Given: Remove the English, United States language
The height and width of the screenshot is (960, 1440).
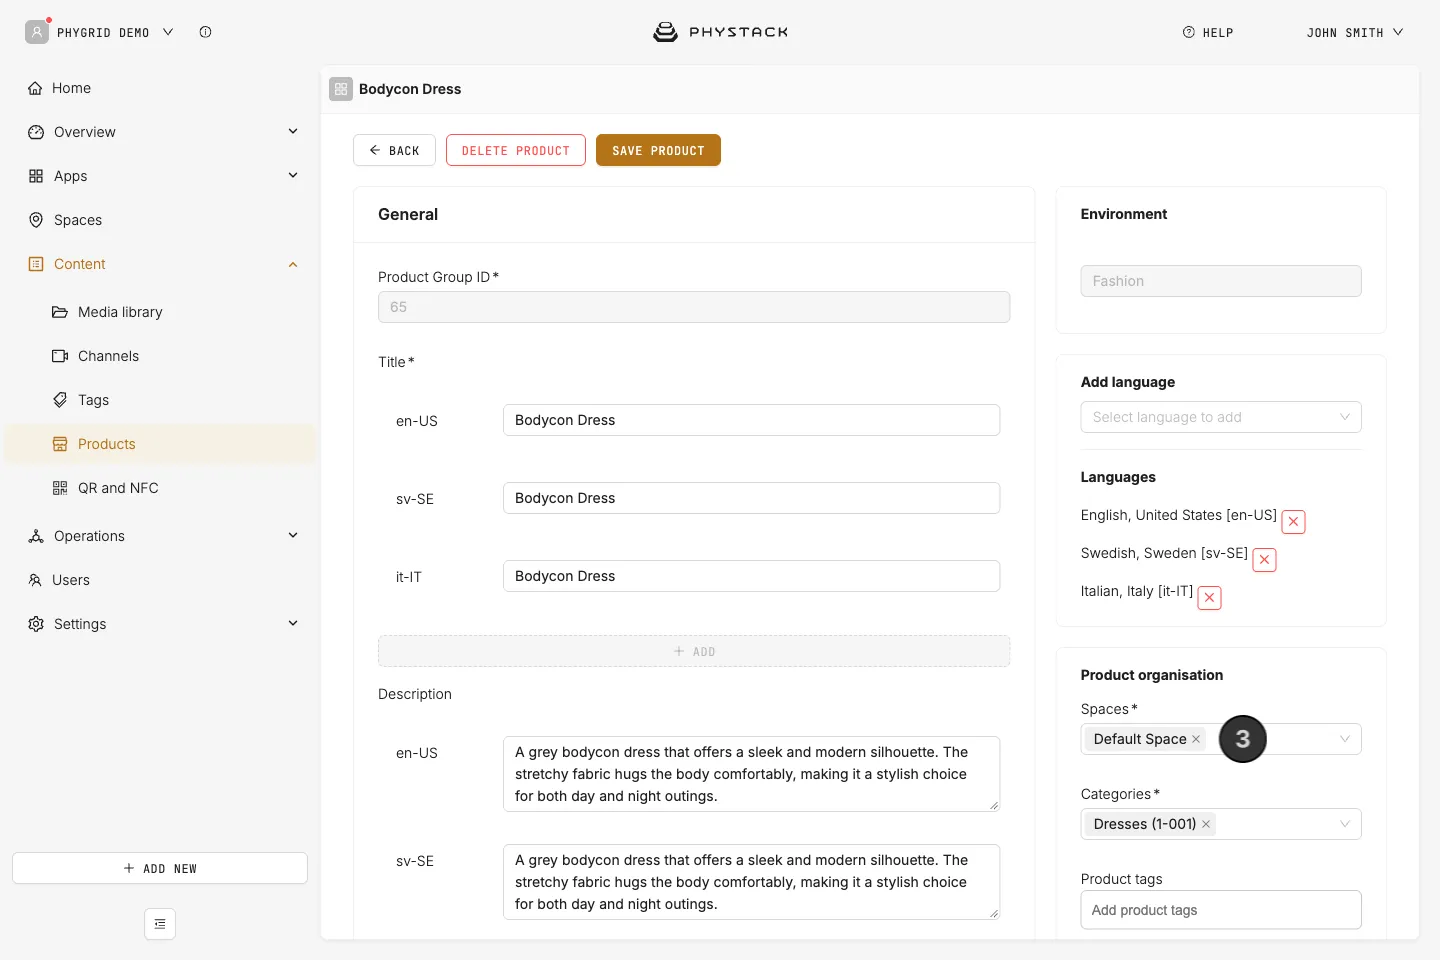Looking at the screenshot, I should [1293, 521].
